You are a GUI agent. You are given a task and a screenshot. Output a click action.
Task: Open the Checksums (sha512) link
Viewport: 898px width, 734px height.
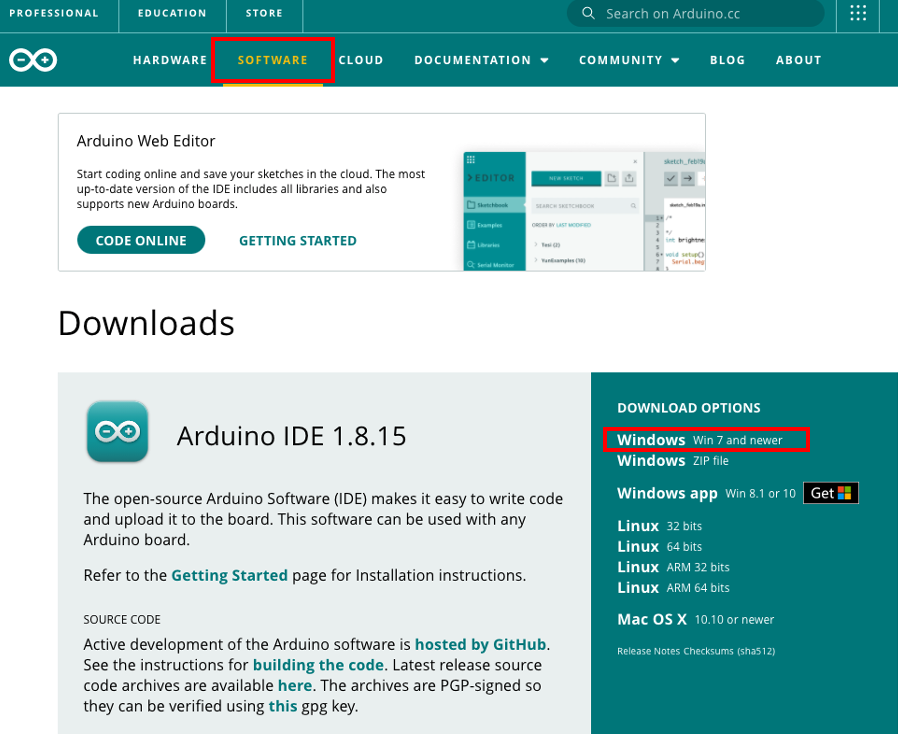(x=729, y=651)
